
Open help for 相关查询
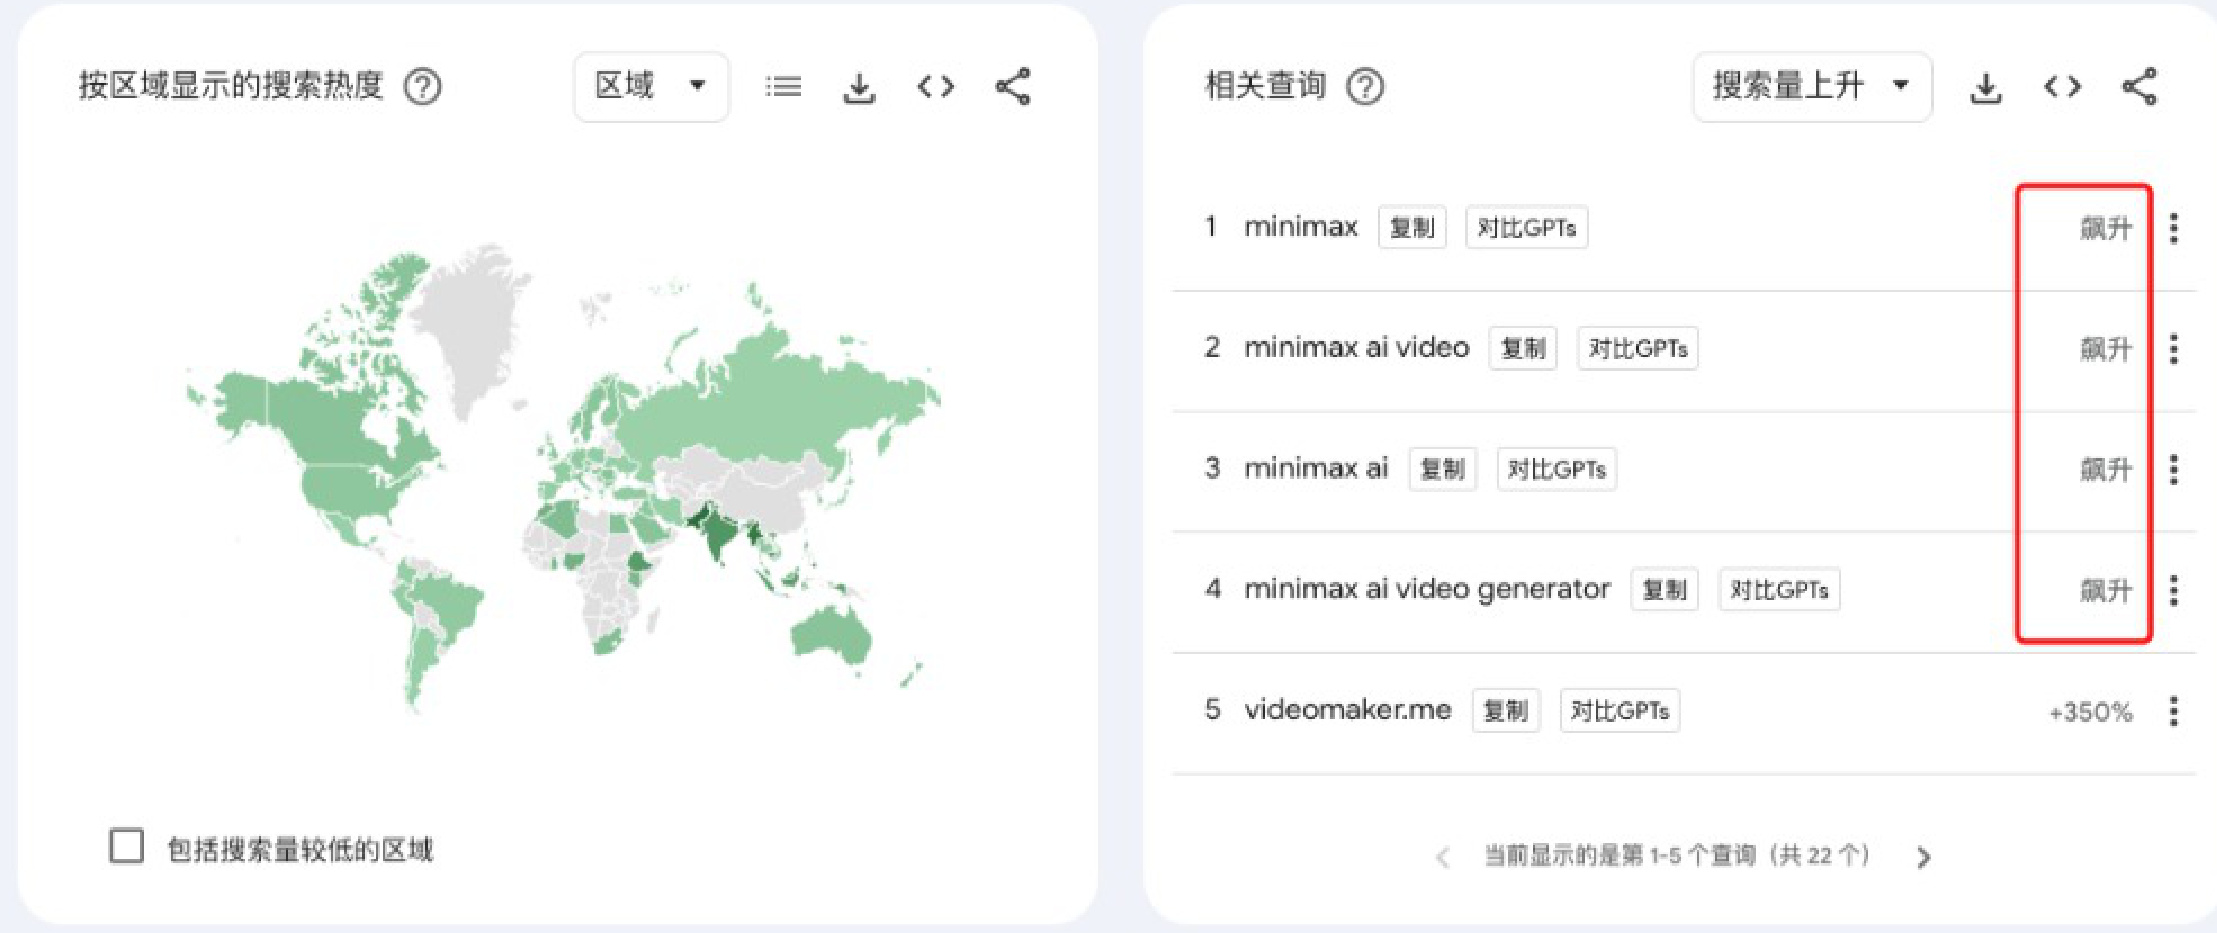[1365, 87]
